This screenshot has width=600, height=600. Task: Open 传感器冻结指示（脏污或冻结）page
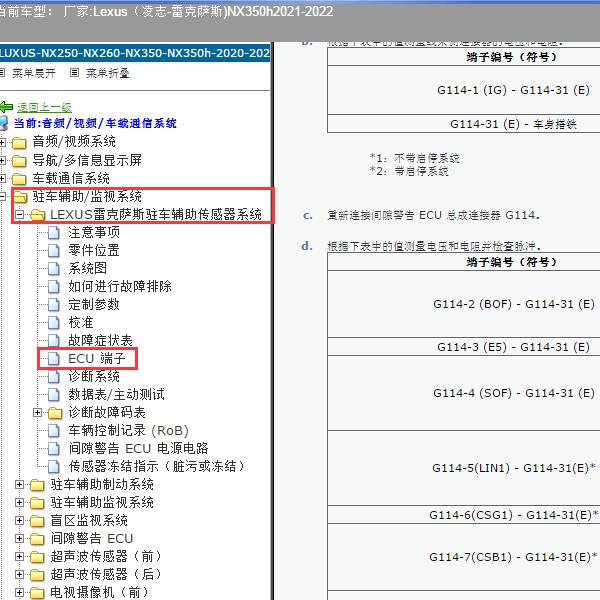[157, 466]
